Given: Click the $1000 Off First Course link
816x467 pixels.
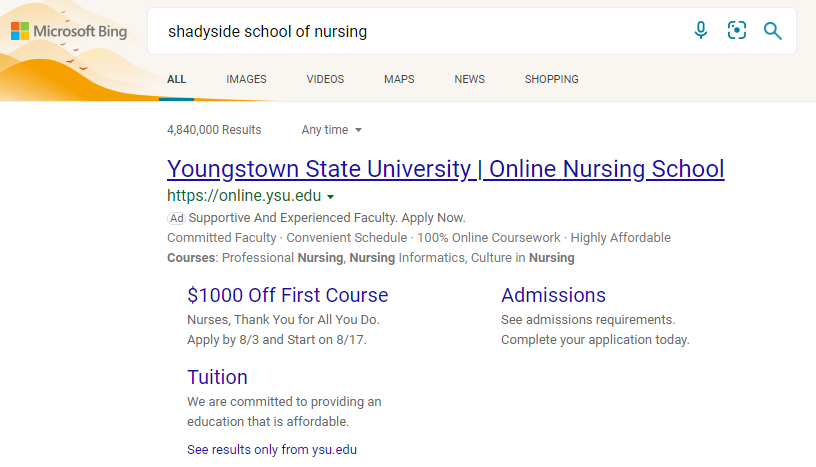Looking at the screenshot, I should pos(287,295).
